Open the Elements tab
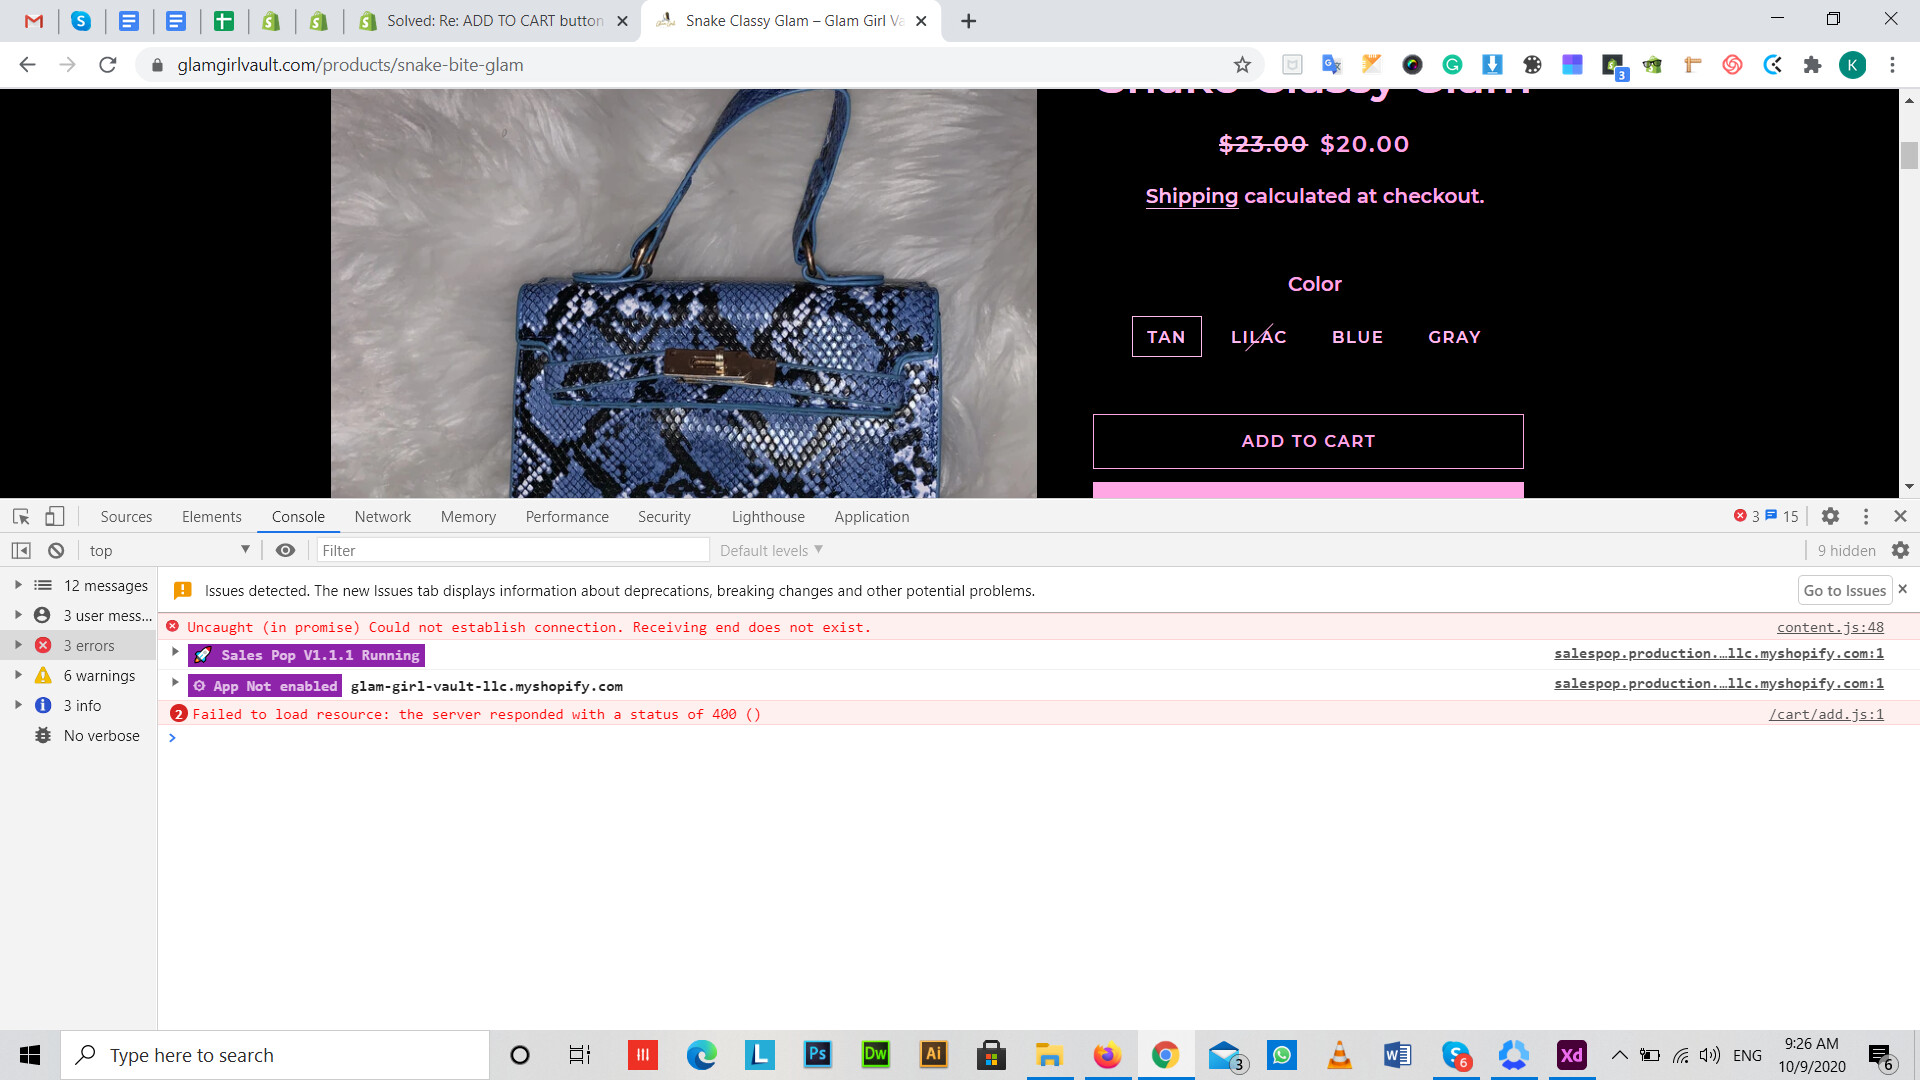The width and height of the screenshot is (1920, 1080). point(211,517)
